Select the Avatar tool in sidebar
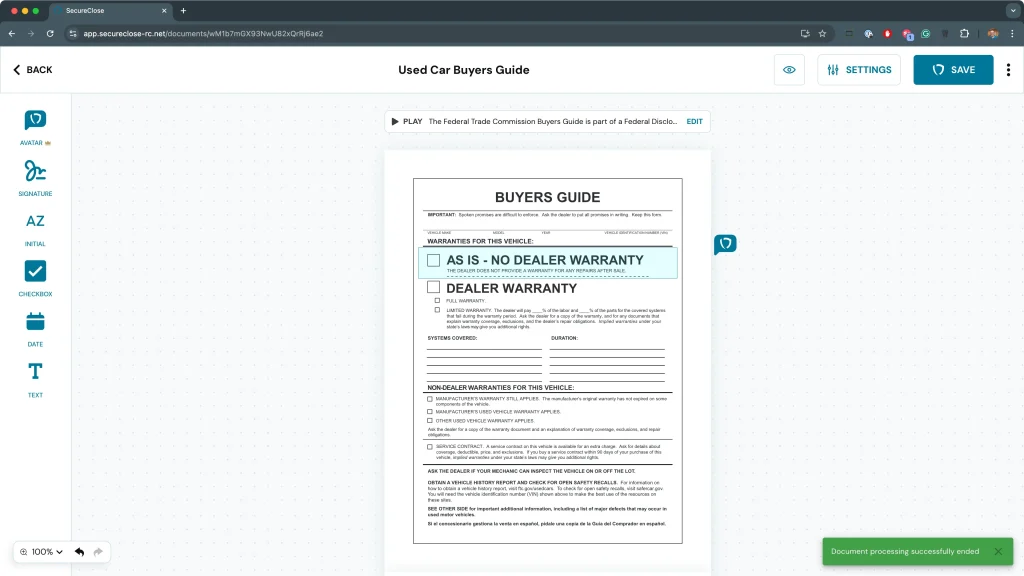1024x576 pixels. tap(35, 121)
